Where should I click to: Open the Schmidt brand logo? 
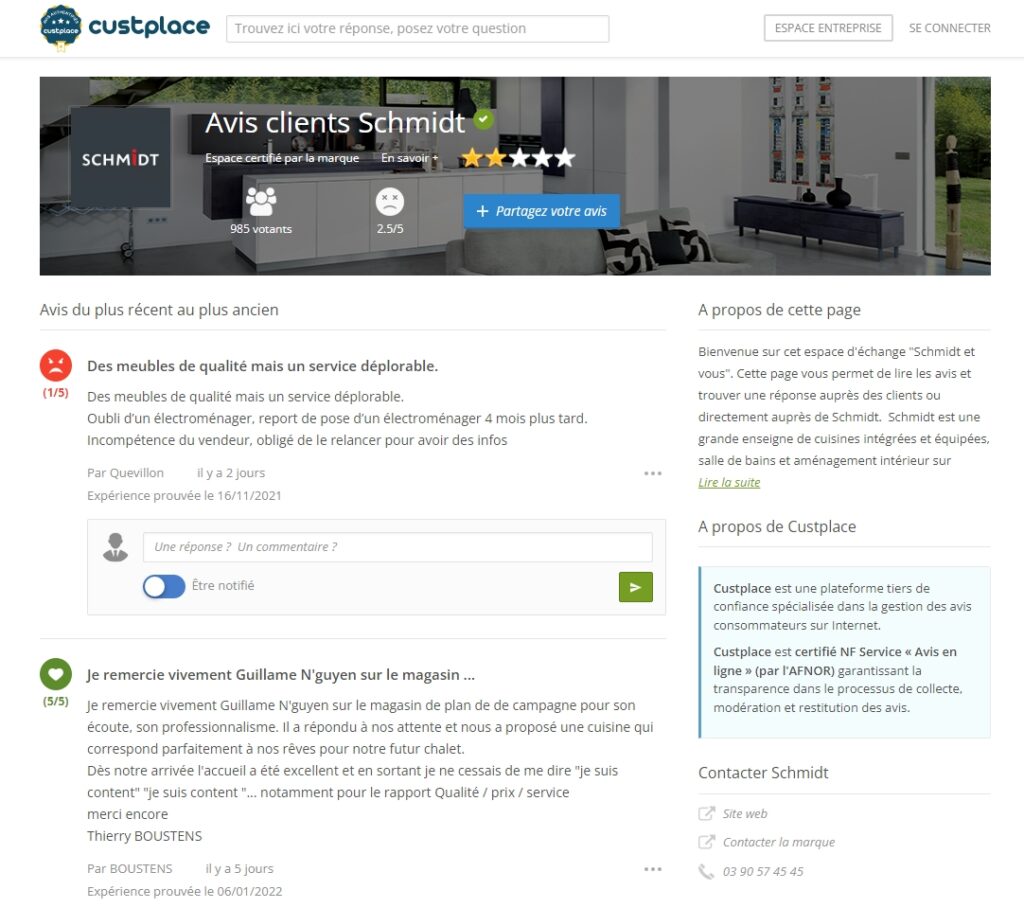point(120,158)
